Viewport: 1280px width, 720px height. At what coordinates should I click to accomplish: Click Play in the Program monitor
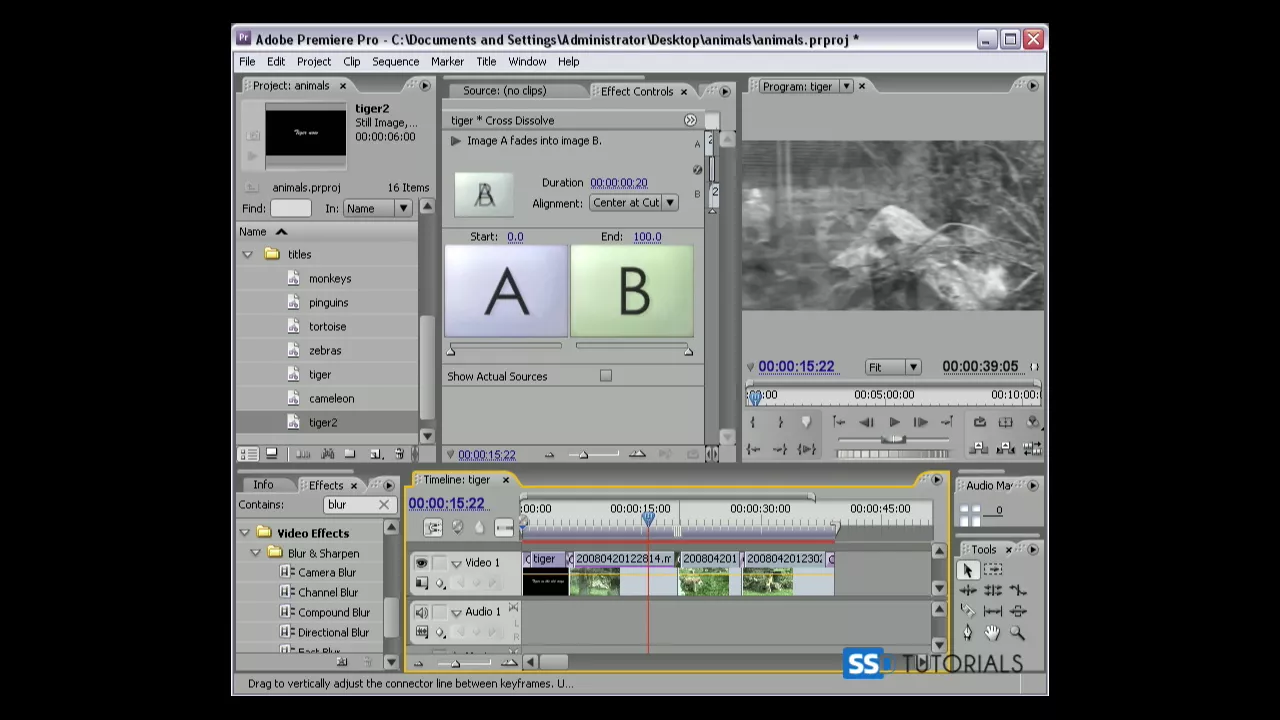[894, 422]
